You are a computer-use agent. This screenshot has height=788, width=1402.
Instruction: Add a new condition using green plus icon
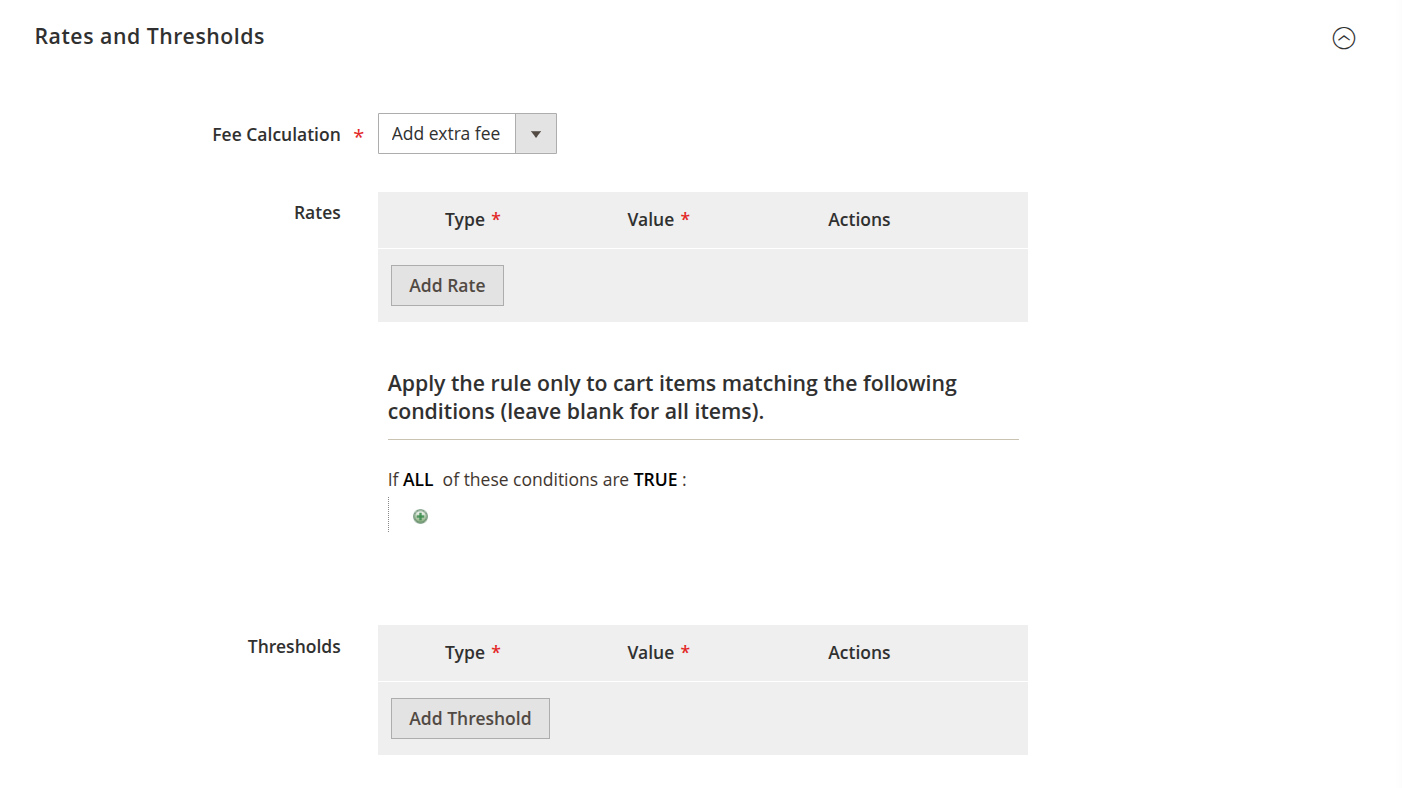coord(420,516)
